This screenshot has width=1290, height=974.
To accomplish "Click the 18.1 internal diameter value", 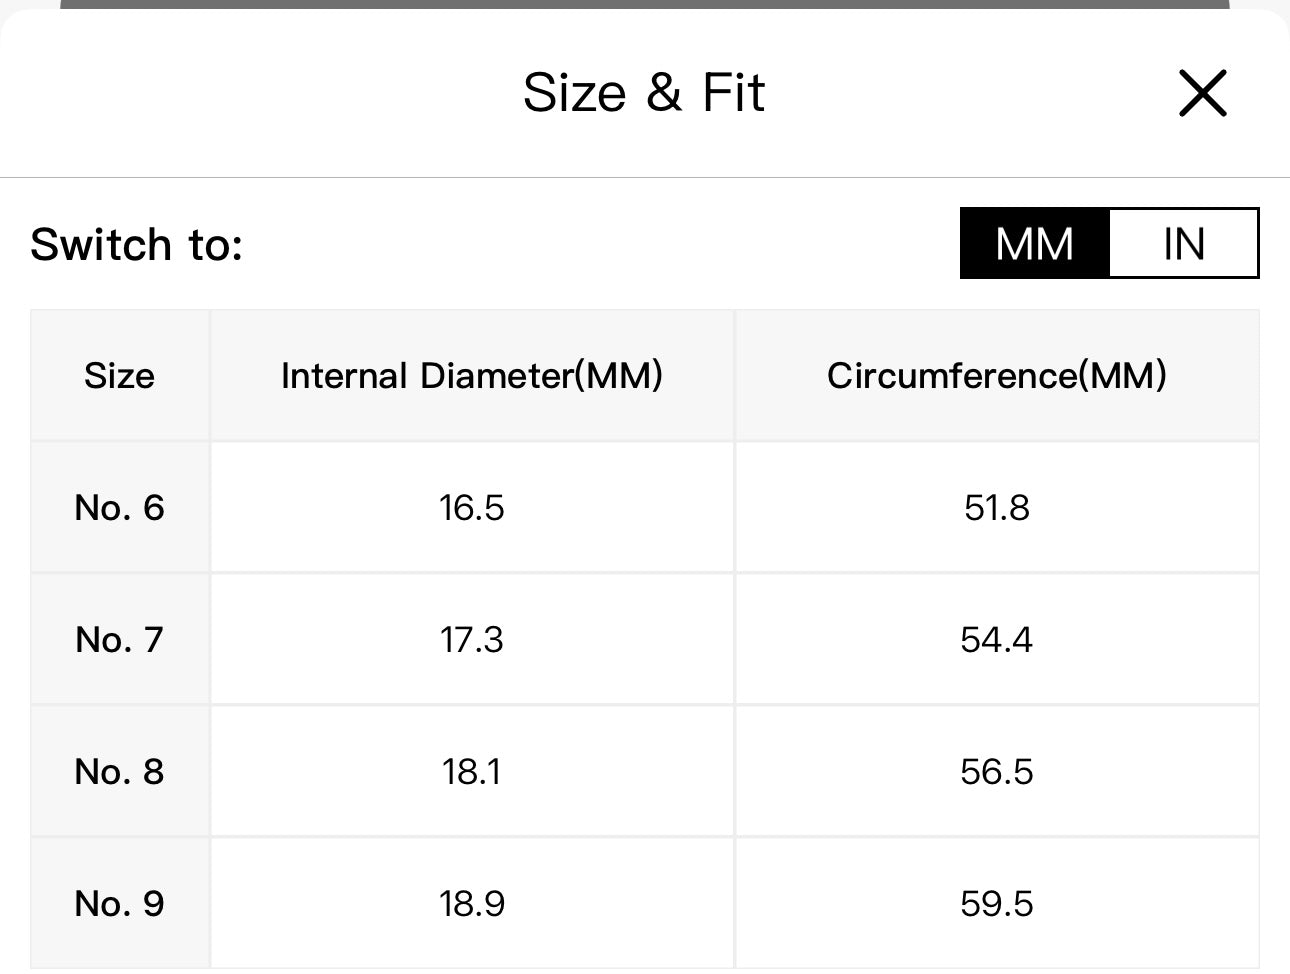I will (x=472, y=772).
